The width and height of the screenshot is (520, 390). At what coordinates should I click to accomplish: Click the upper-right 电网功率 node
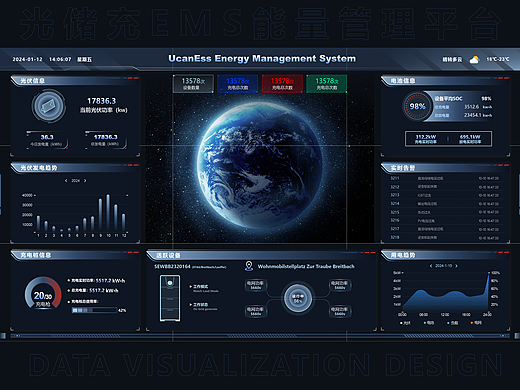(340, 285)
